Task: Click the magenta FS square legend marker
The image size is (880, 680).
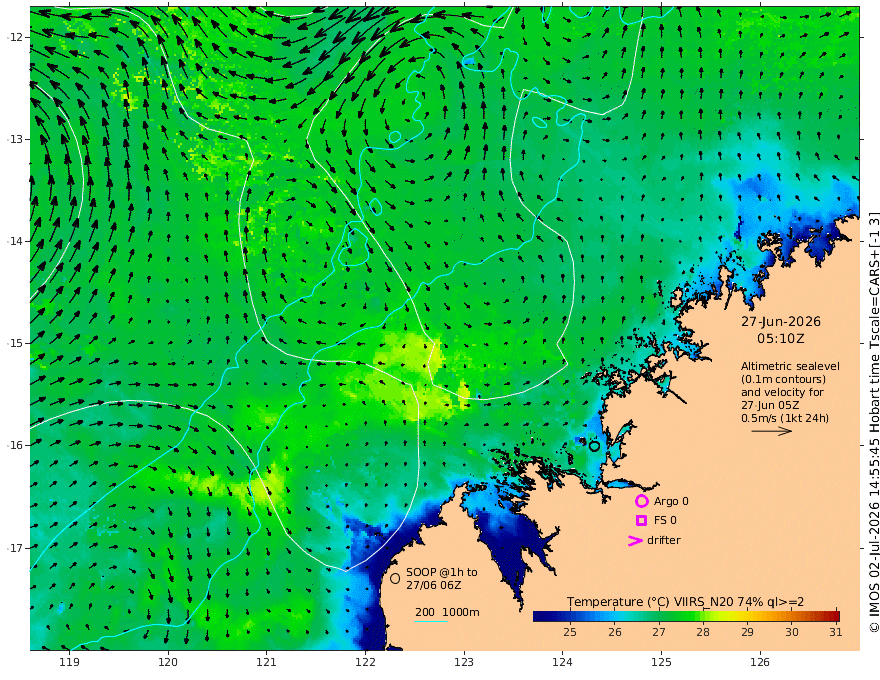Action: pos(641,520)
